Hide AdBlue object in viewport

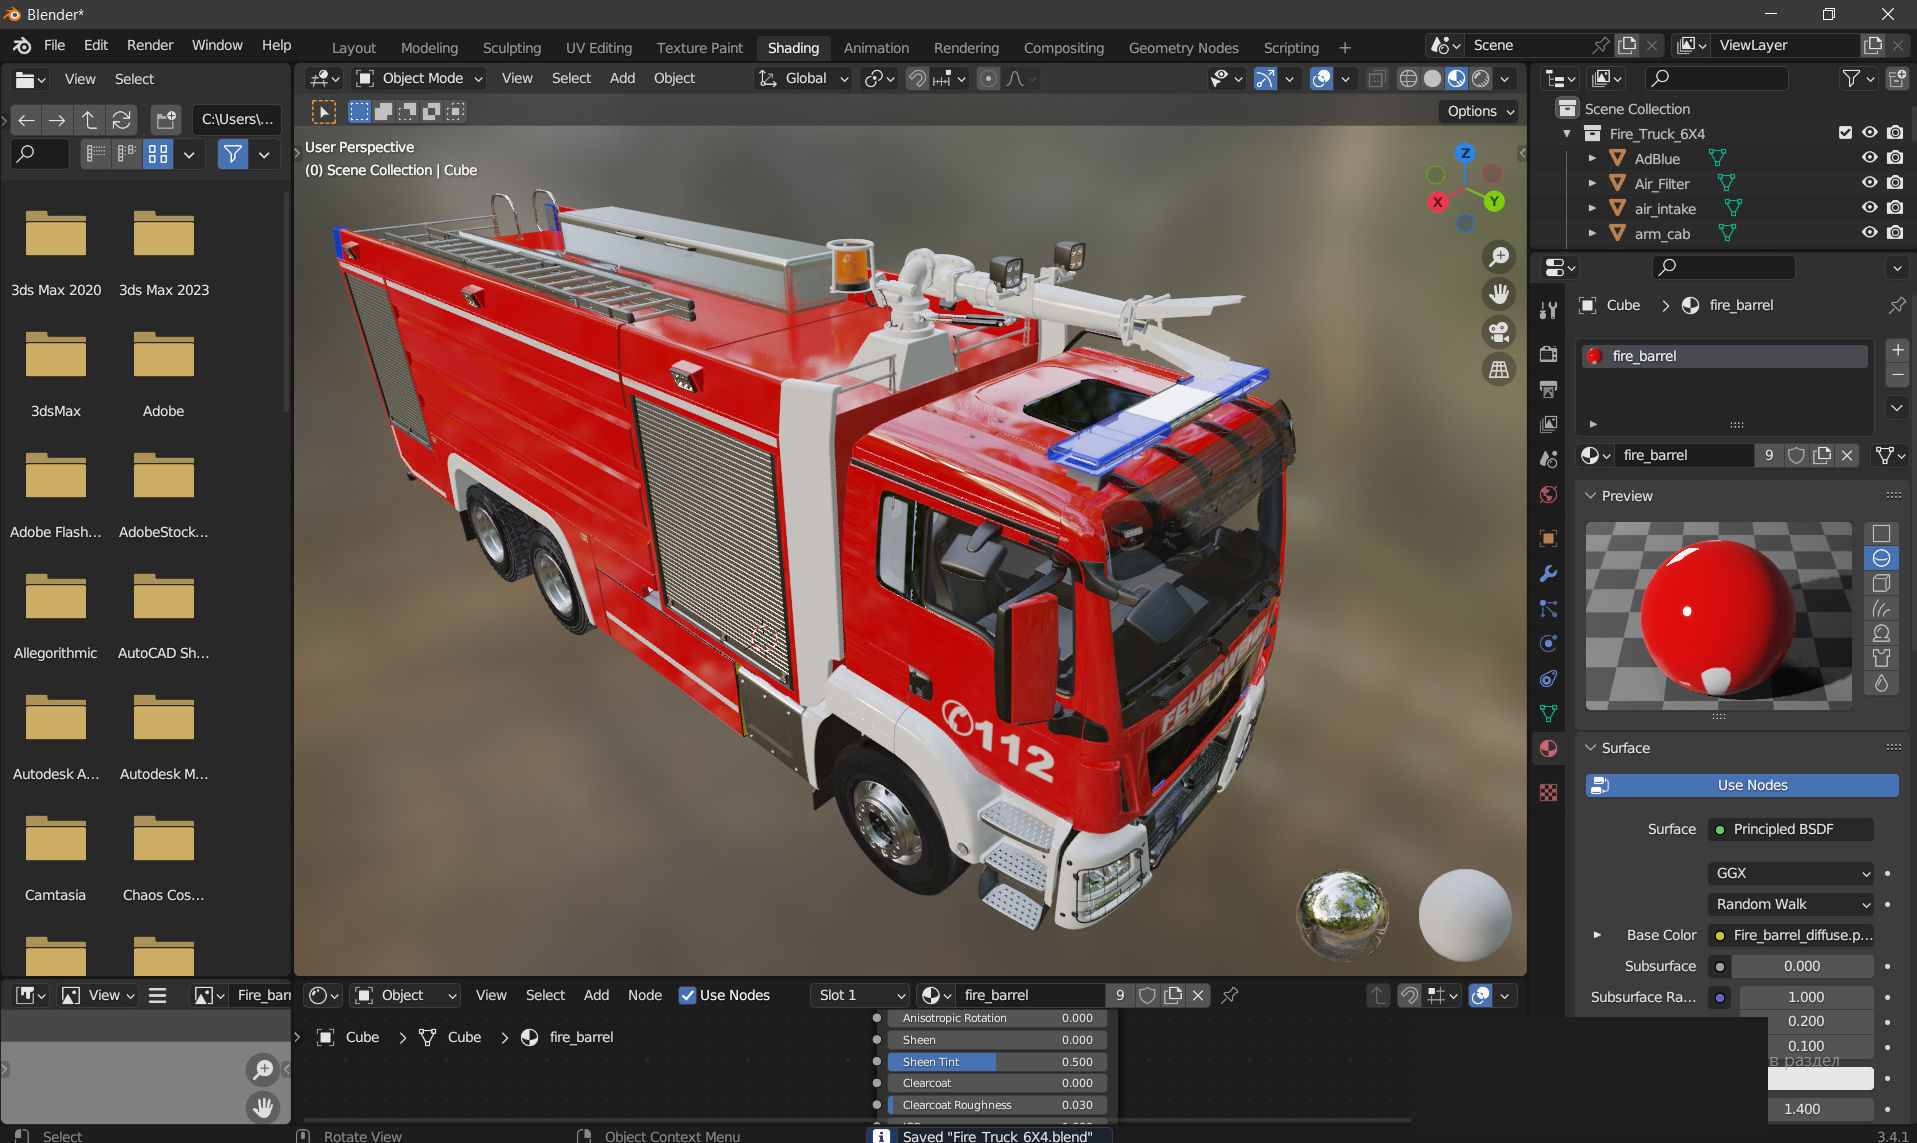point(1869,158)
